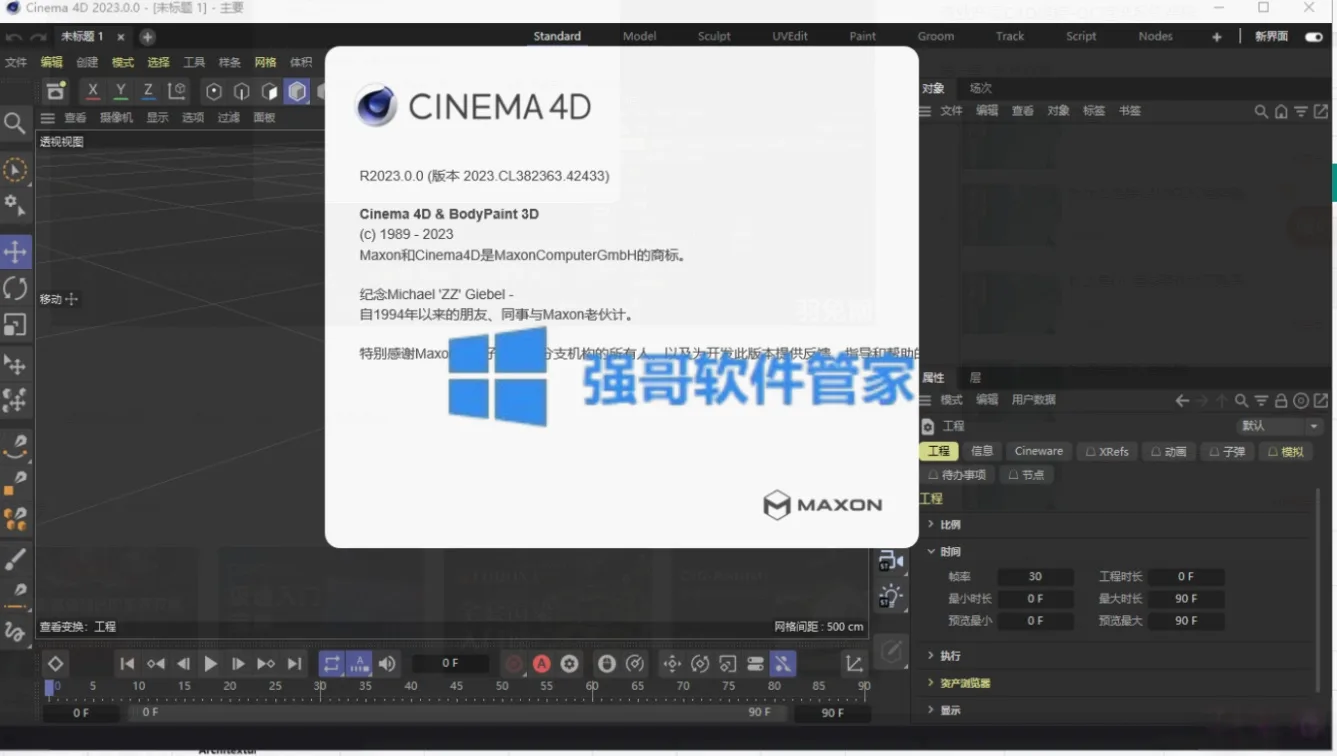Select the 待办事项 attribute tab button

tap(957, 475)
